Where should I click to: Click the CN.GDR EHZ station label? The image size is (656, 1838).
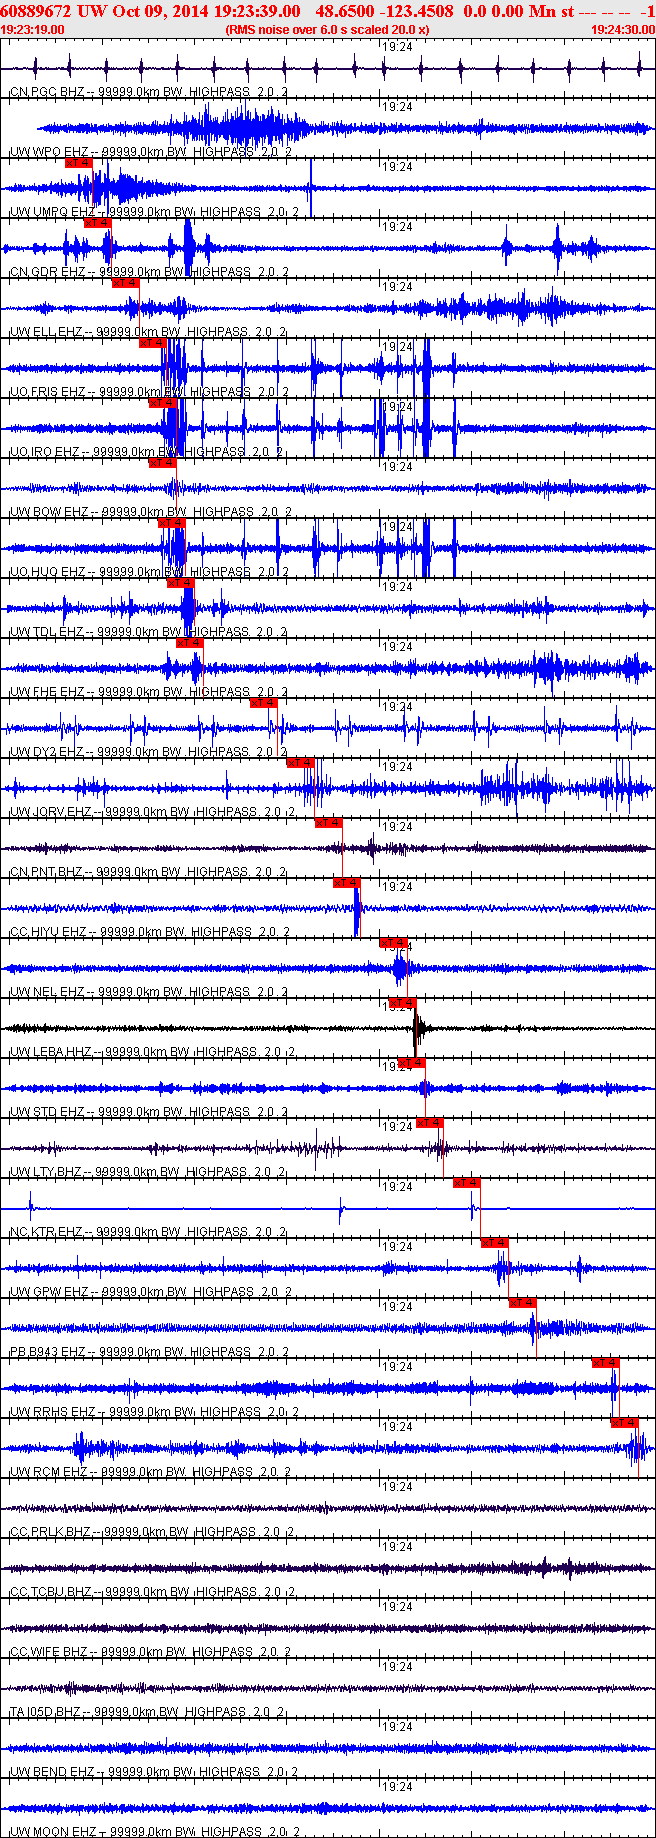pyautogui.click(x=47, y=272)
